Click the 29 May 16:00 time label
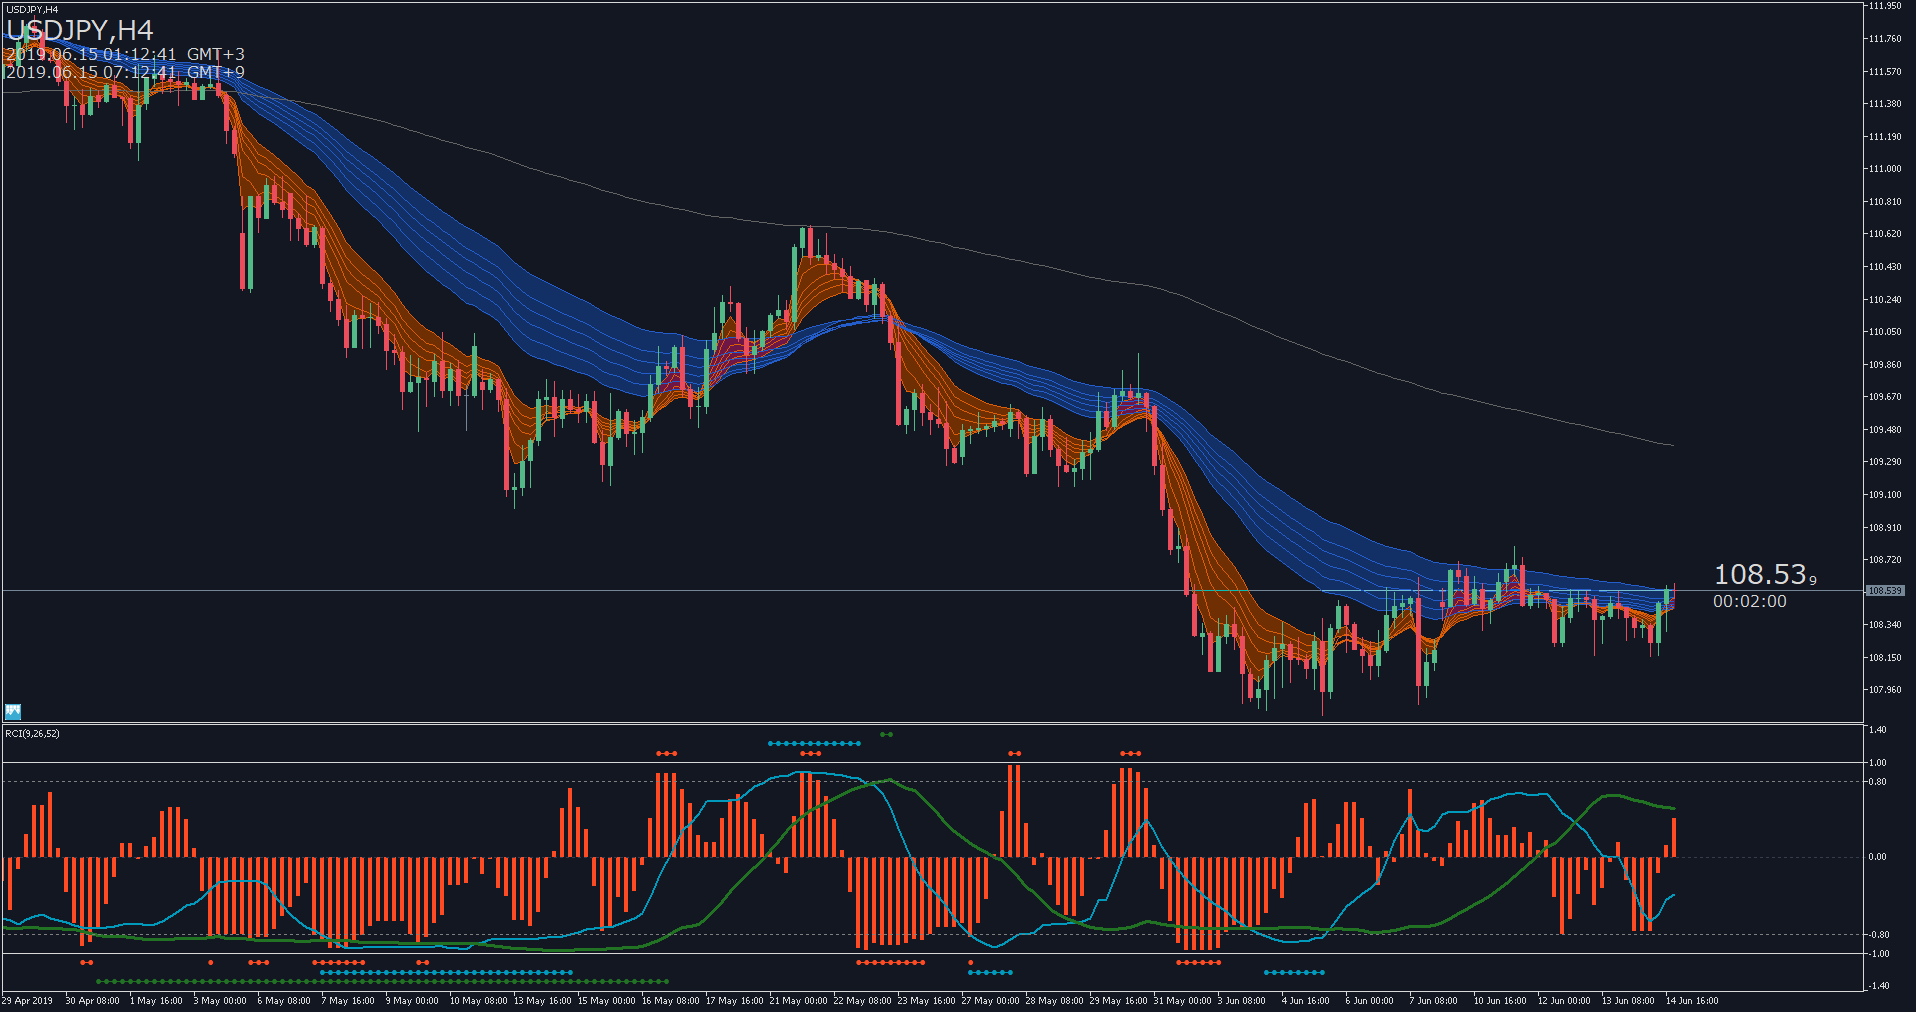 pos(1119,1001)
